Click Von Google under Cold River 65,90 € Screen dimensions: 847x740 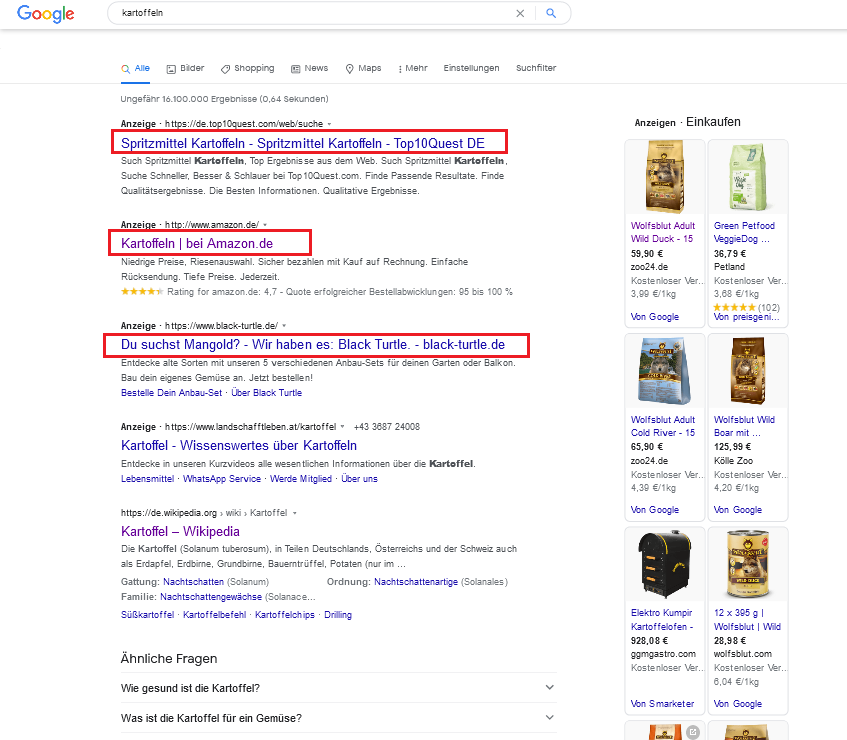655,510
